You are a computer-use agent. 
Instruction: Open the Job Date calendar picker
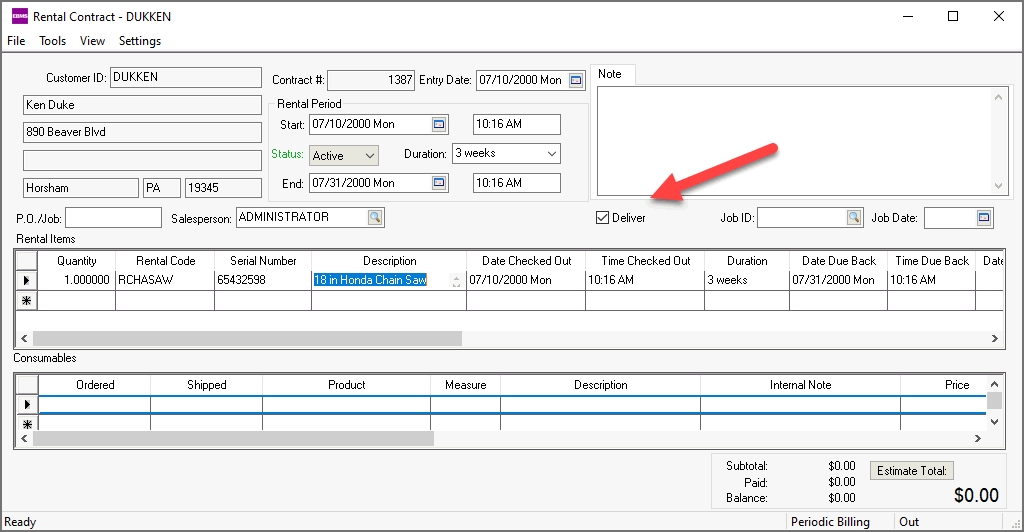[984, 217]
